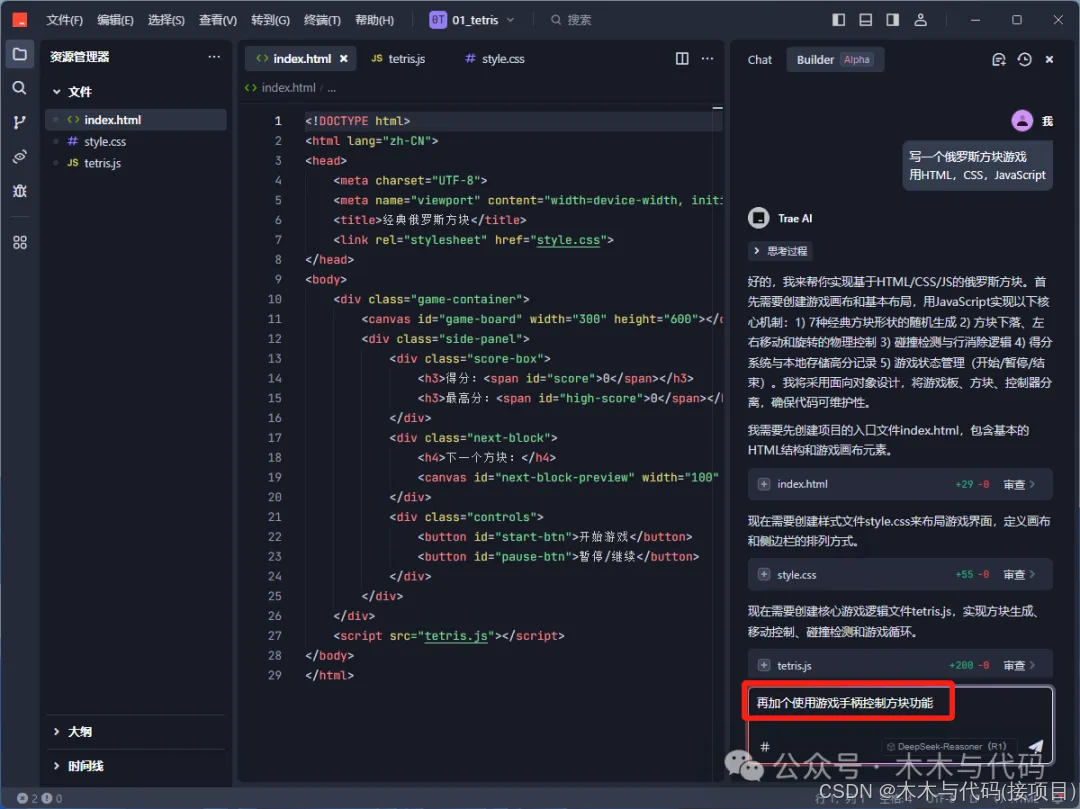The image size is (1080, 809).
Task: Collapse the 文件 folder section
Action: click(72, 92)
